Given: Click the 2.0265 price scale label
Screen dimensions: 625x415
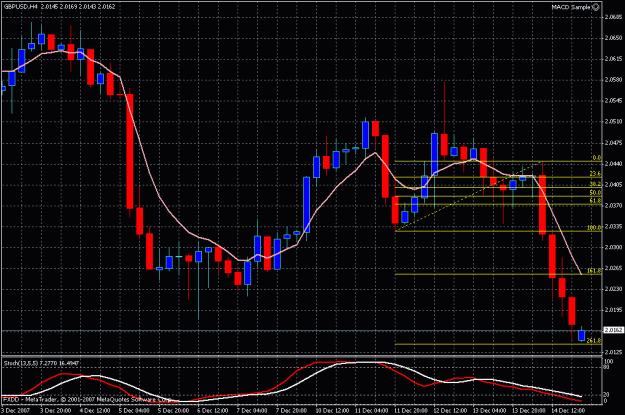Looking at the screenshot, I should click(x=613, y=268).
